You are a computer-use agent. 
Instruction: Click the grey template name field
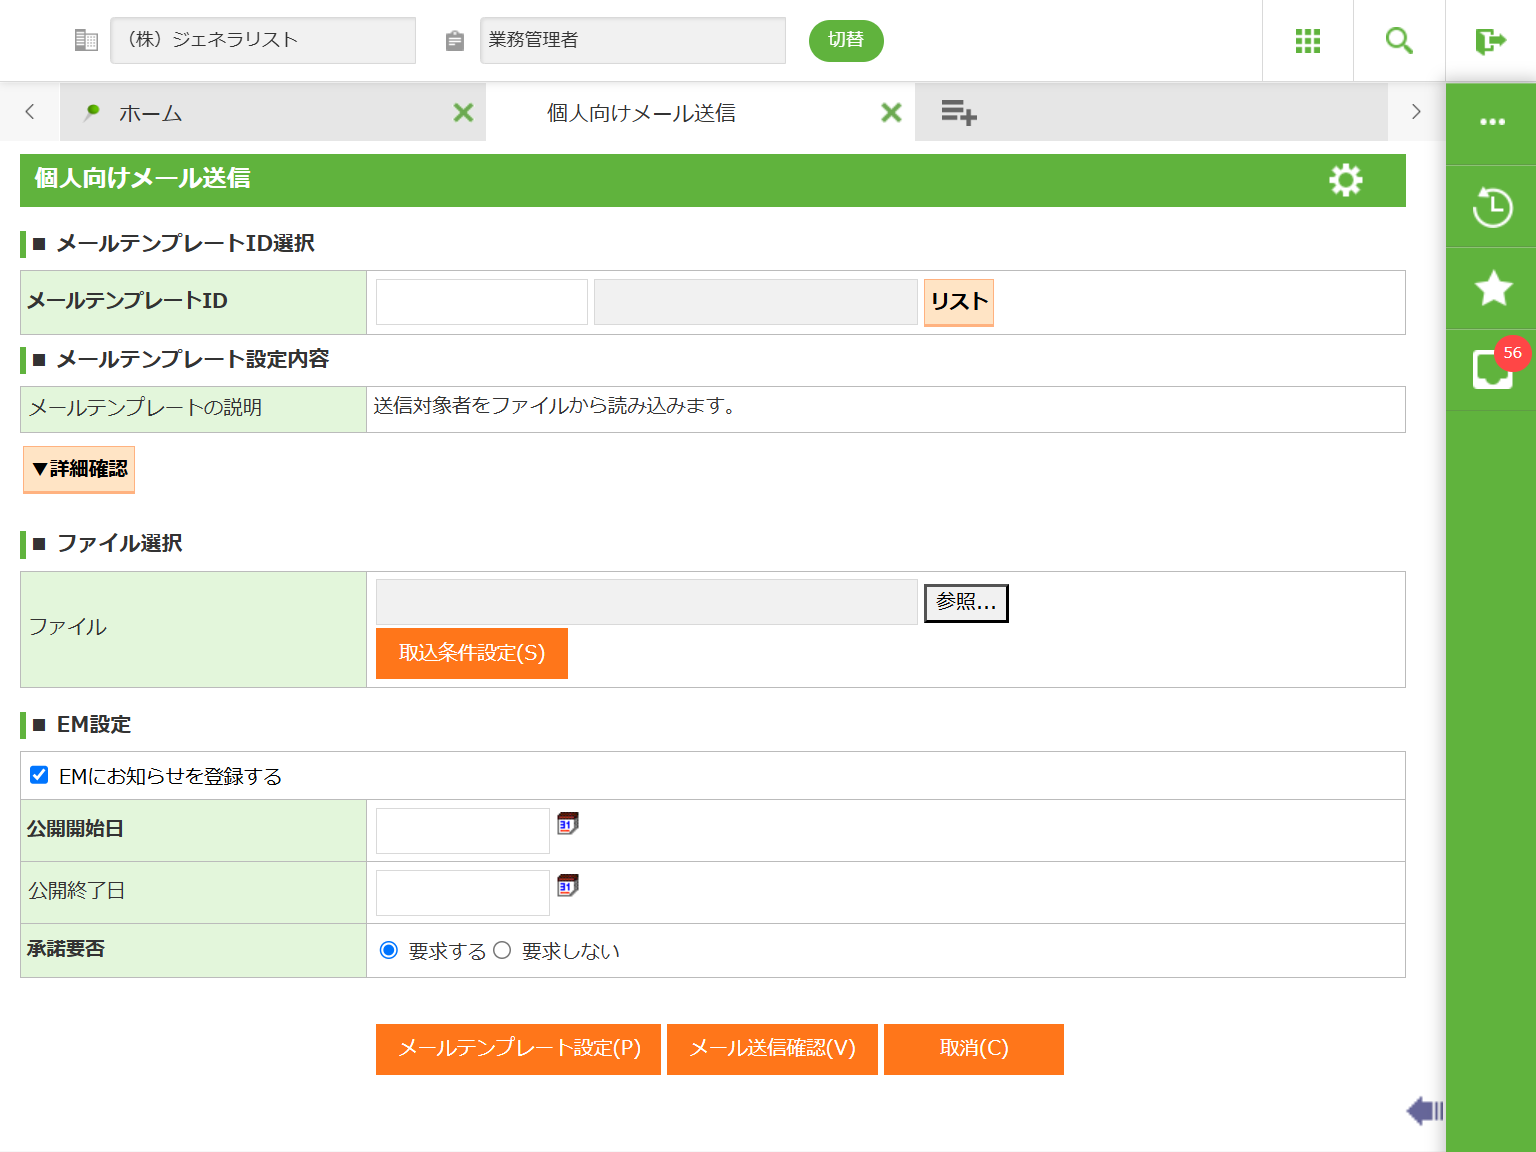[756, 302]
